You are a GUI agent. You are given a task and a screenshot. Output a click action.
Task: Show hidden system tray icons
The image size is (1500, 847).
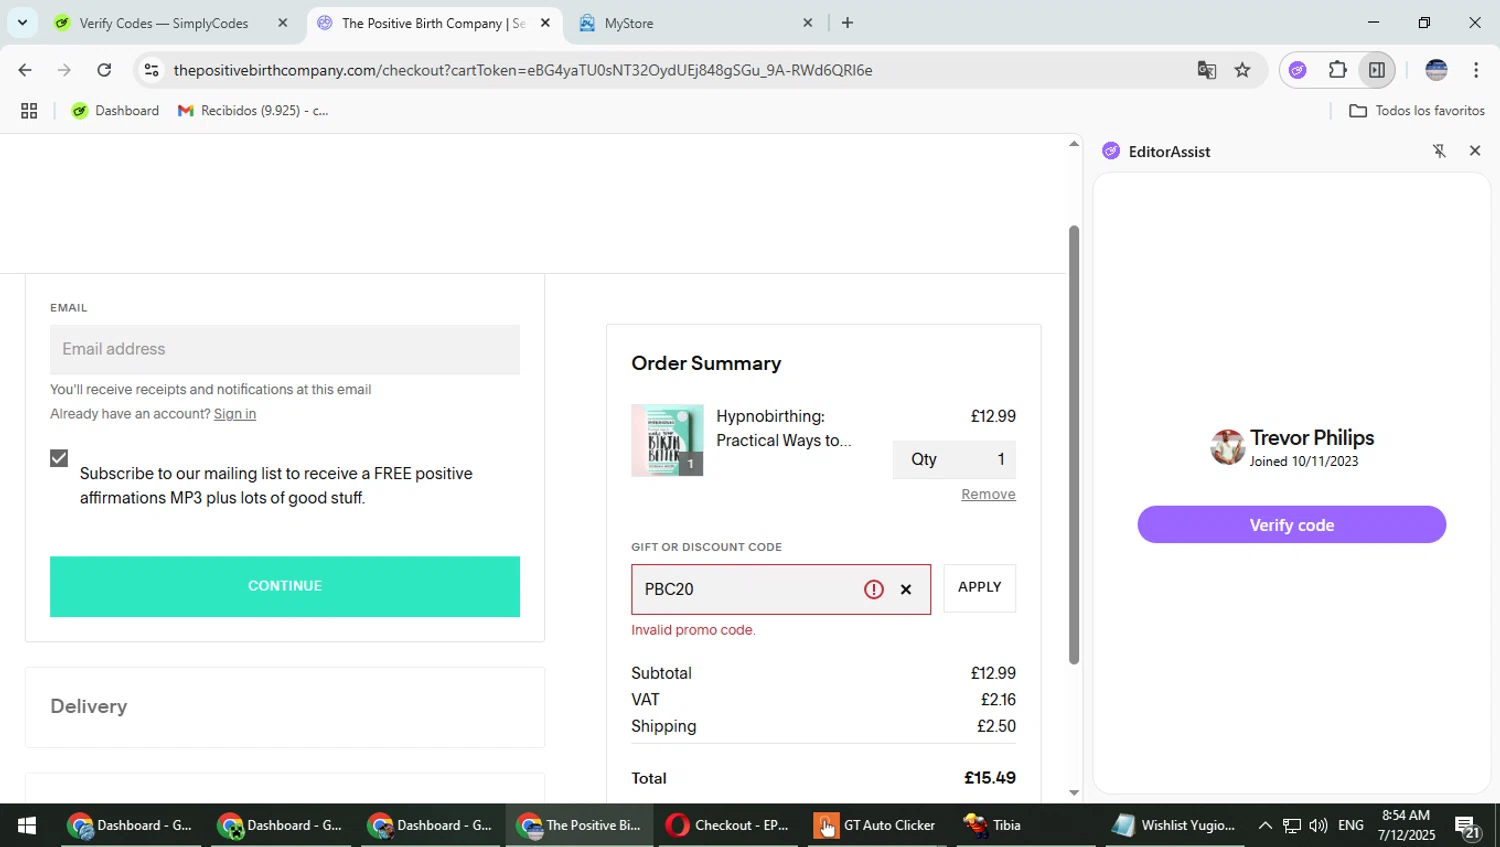tap(1265, 825)
